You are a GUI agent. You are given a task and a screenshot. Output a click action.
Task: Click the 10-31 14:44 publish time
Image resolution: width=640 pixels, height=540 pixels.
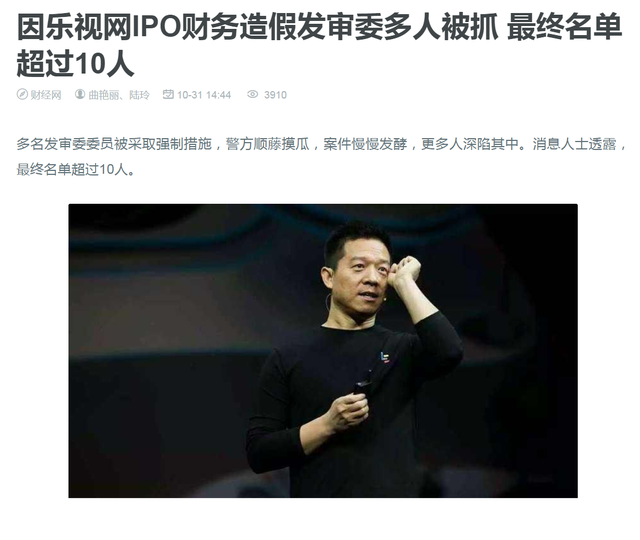tap(204, 95)
